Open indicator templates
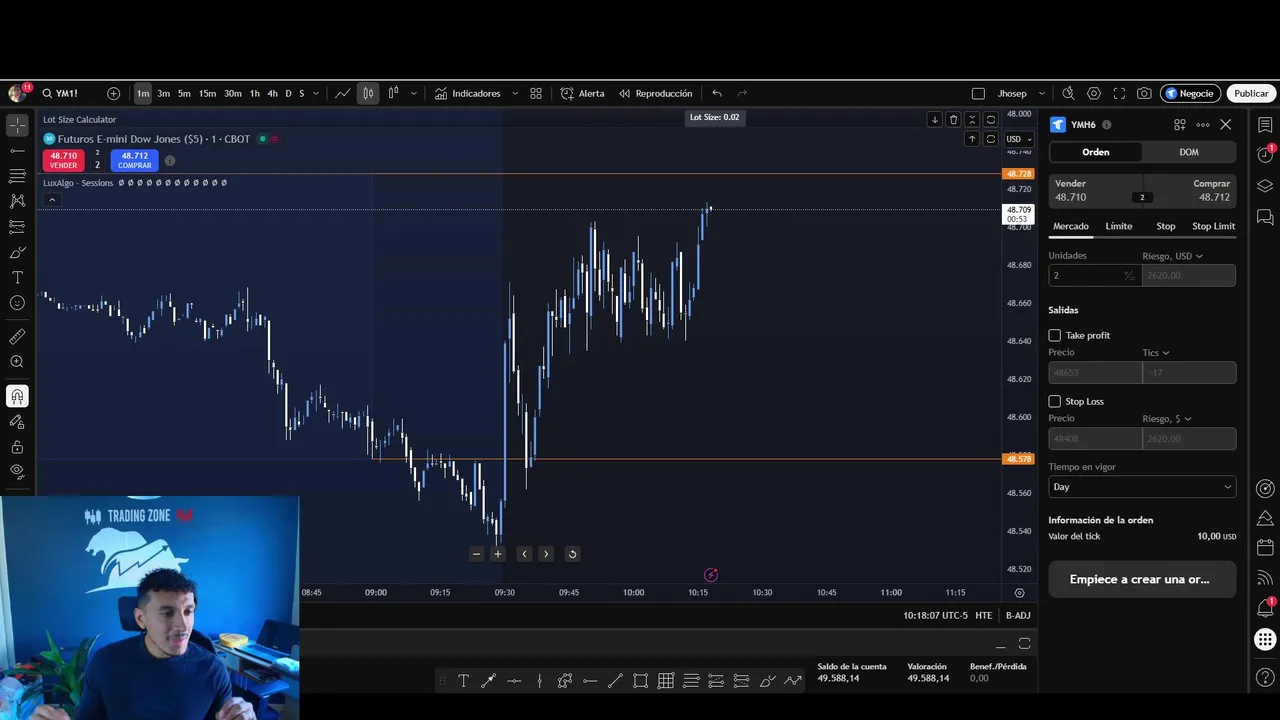This screenshot has height=720, width=1280. (x=536, y=93)
